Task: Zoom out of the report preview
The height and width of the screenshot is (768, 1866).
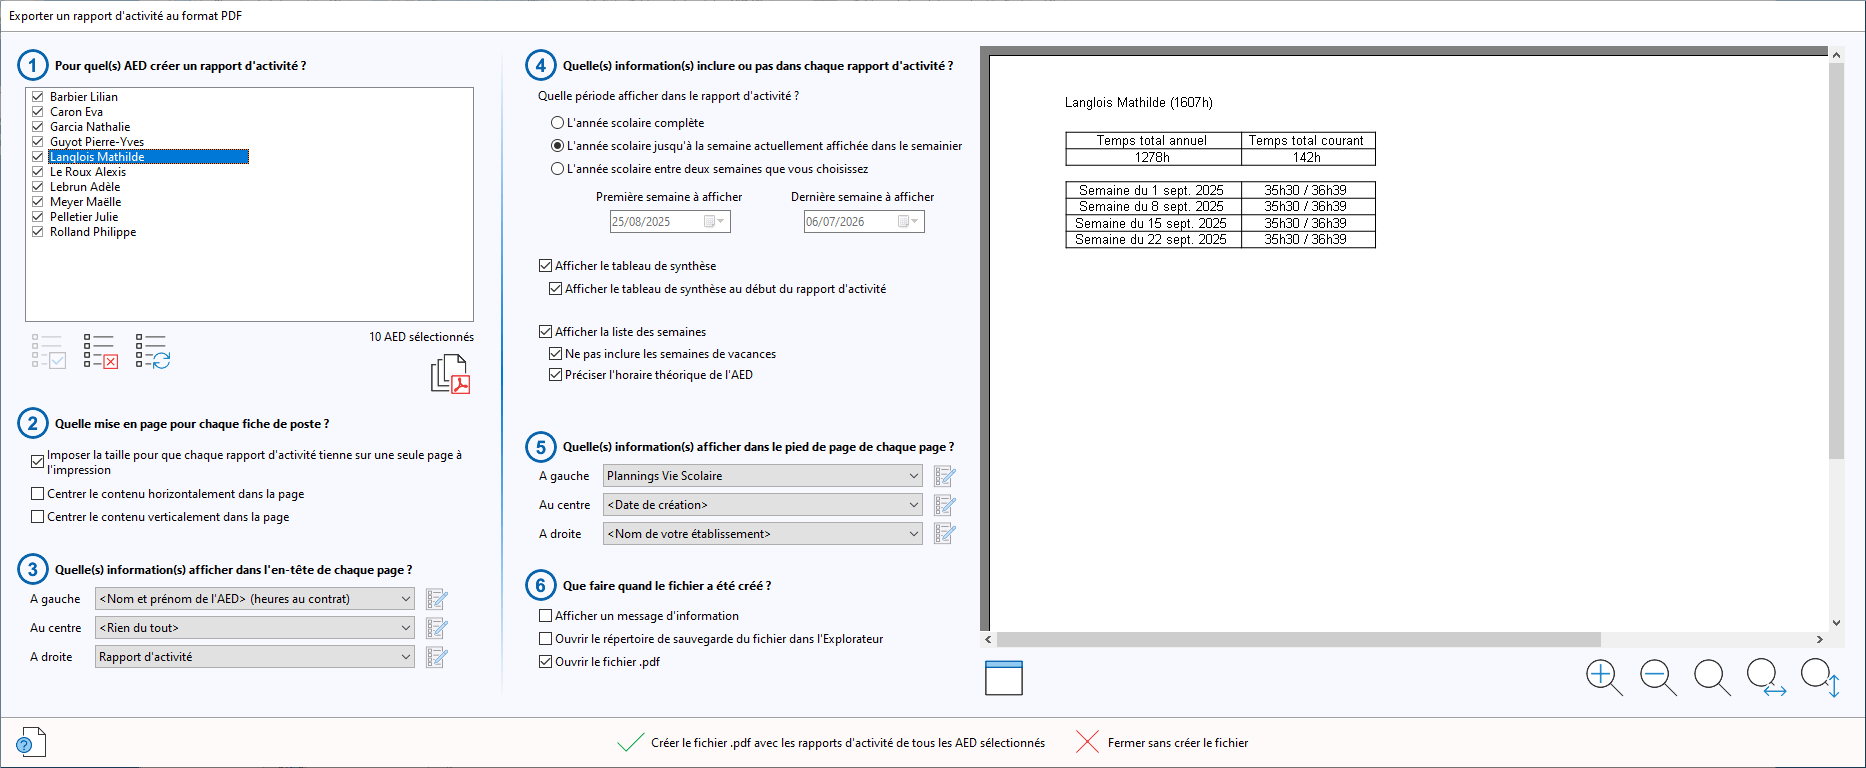Action: (x=1658, y=678)
